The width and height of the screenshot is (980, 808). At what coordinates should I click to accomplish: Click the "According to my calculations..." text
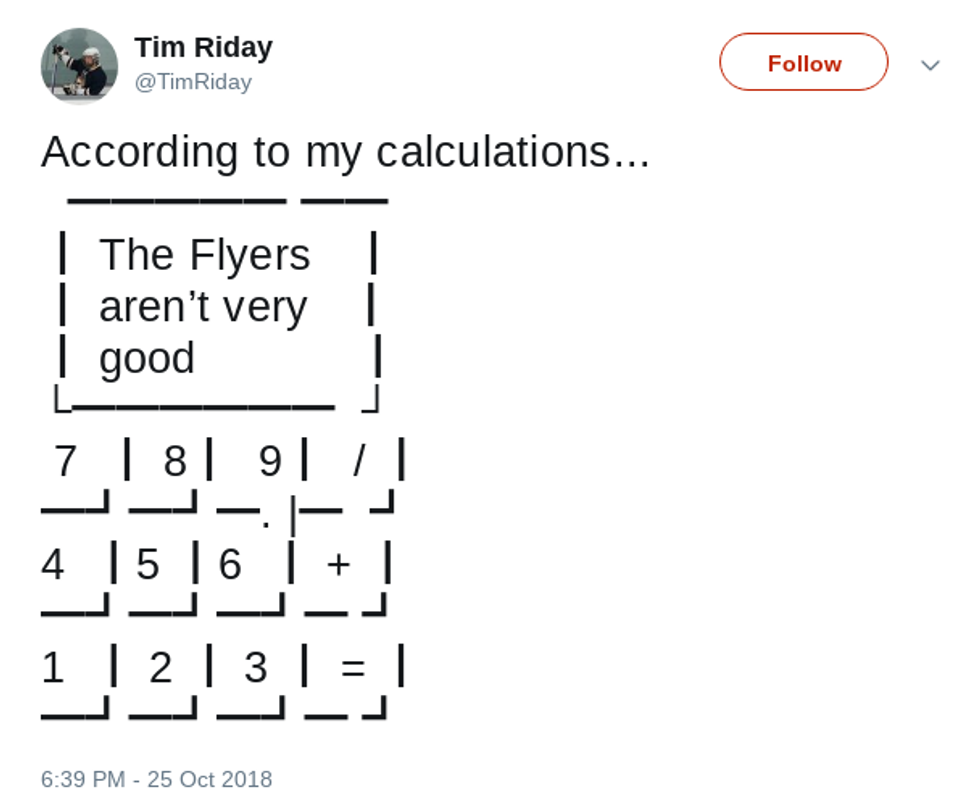click(x=345, y=152)
